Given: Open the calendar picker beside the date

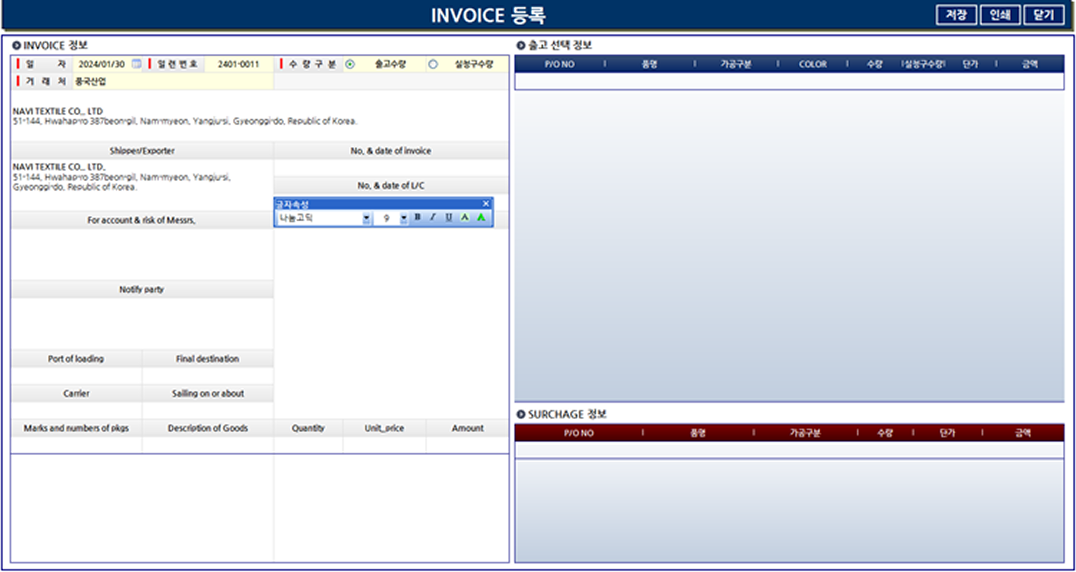Looking at the screenshot, I should pos(137,64).
